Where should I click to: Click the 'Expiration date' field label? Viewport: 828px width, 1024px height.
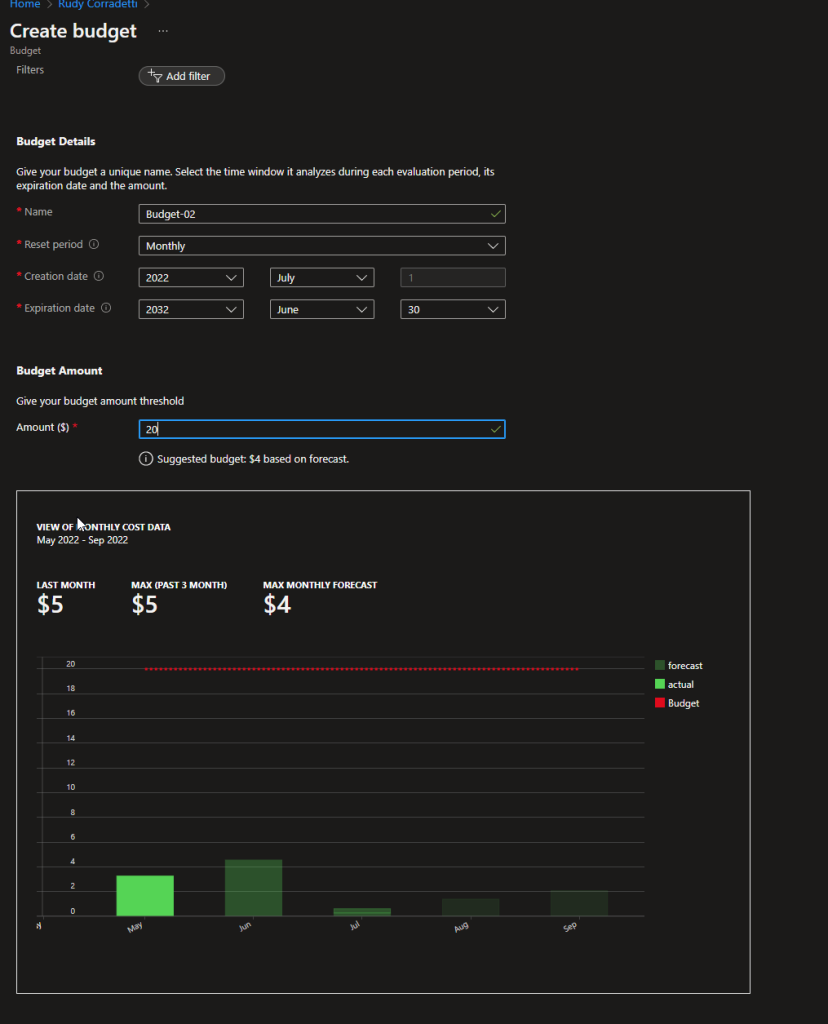[x=59, y=308]
